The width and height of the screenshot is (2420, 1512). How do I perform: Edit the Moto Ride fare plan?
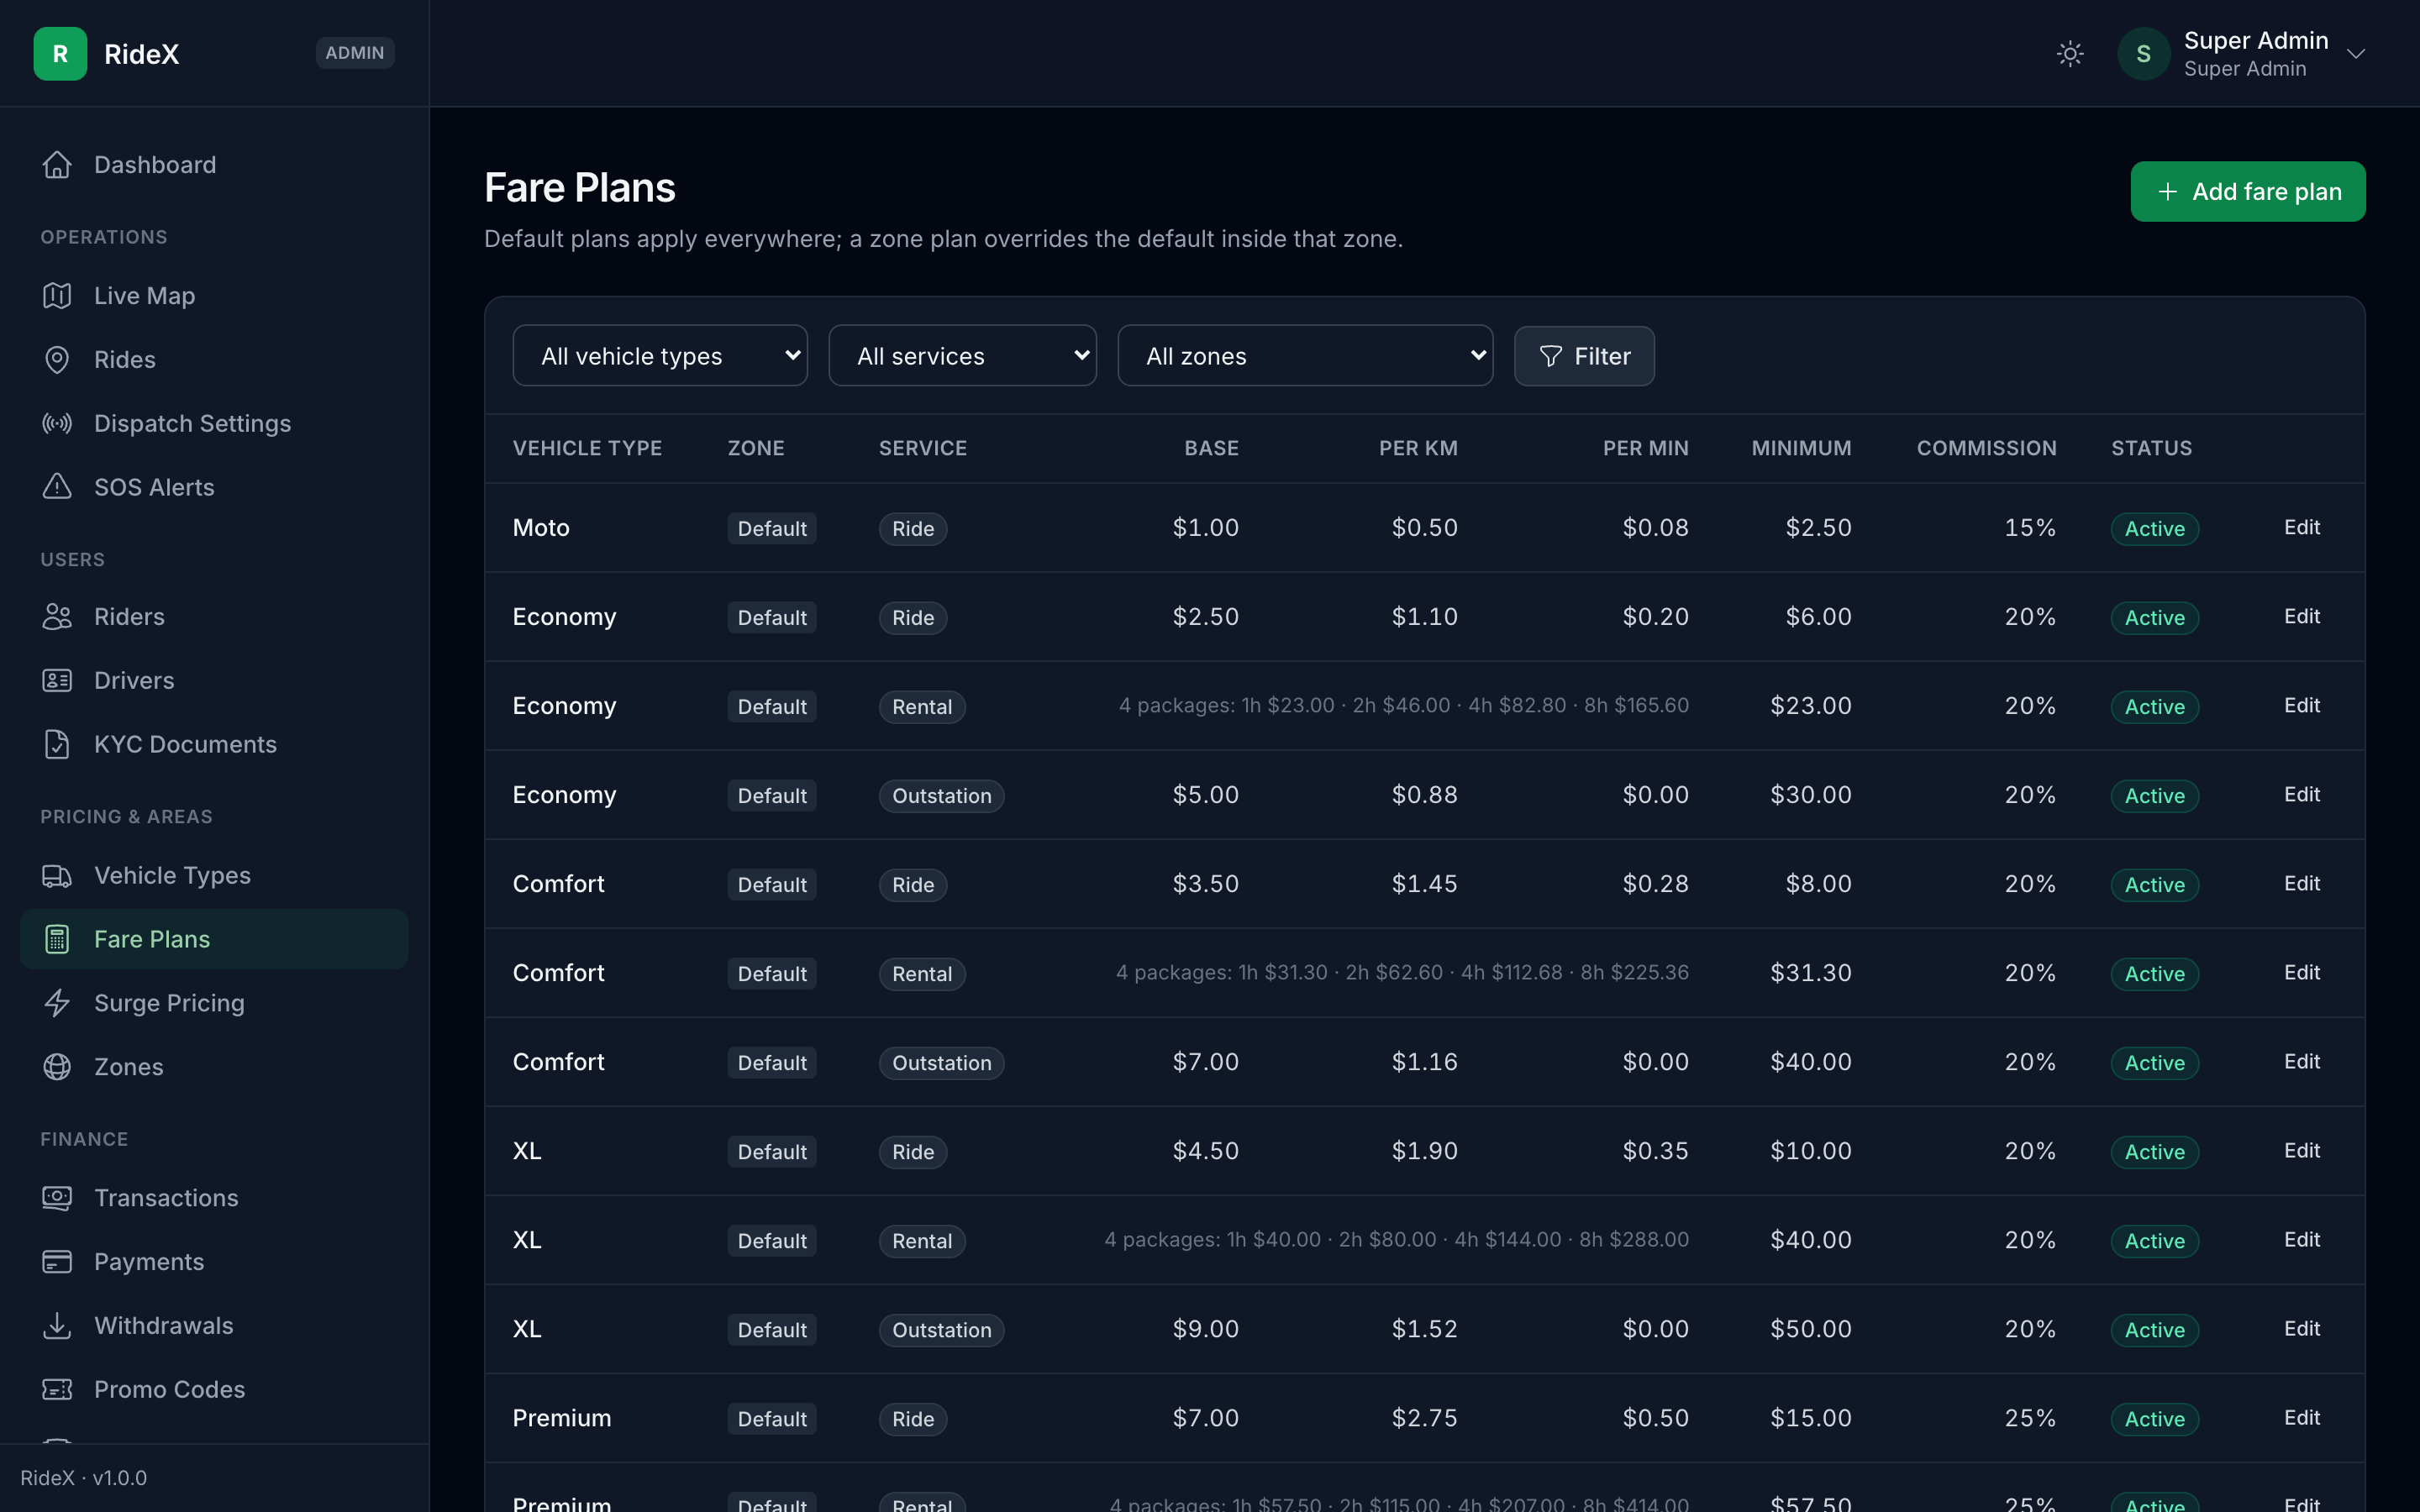coord(2302,528)
